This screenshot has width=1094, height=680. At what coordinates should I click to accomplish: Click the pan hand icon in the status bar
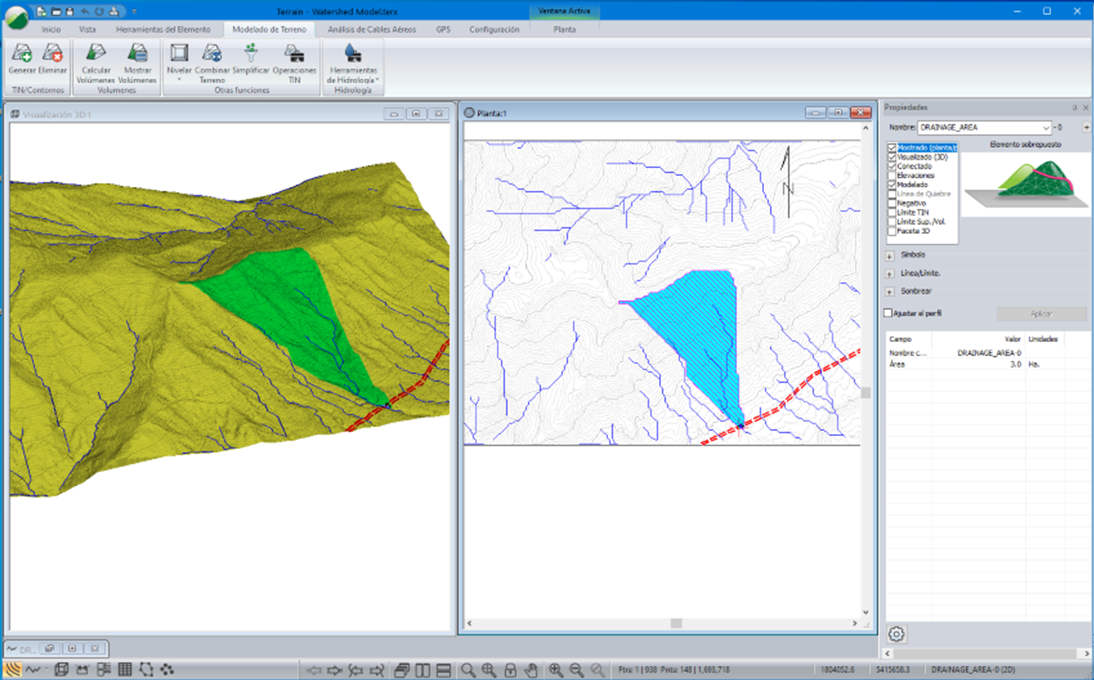click(532, 669)
